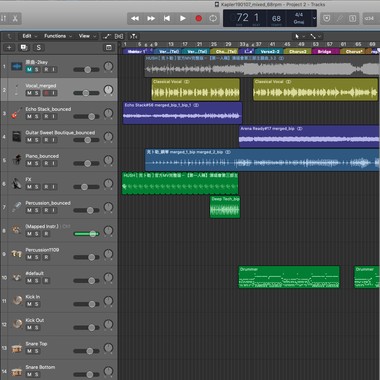Screen dimensions: 380x380
Task: Mute track 1 with its M button
Action: coord(29,69)
